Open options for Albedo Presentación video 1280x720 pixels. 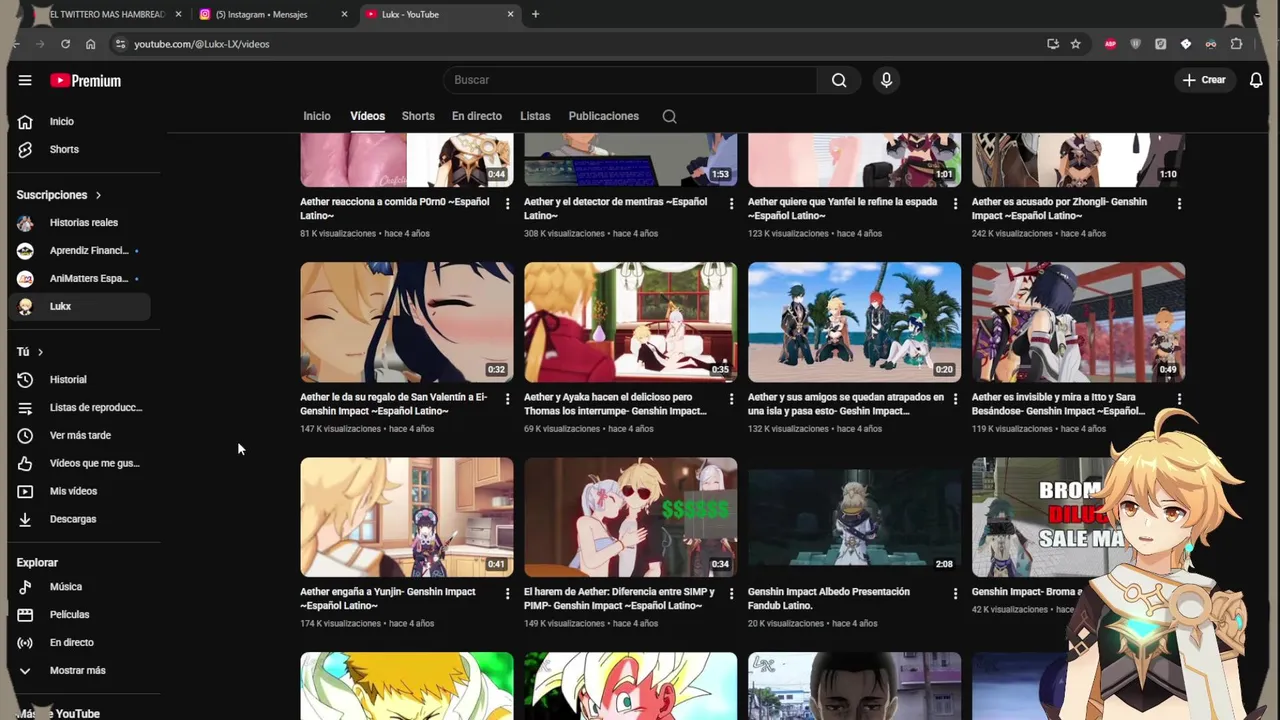click(955, 594)
